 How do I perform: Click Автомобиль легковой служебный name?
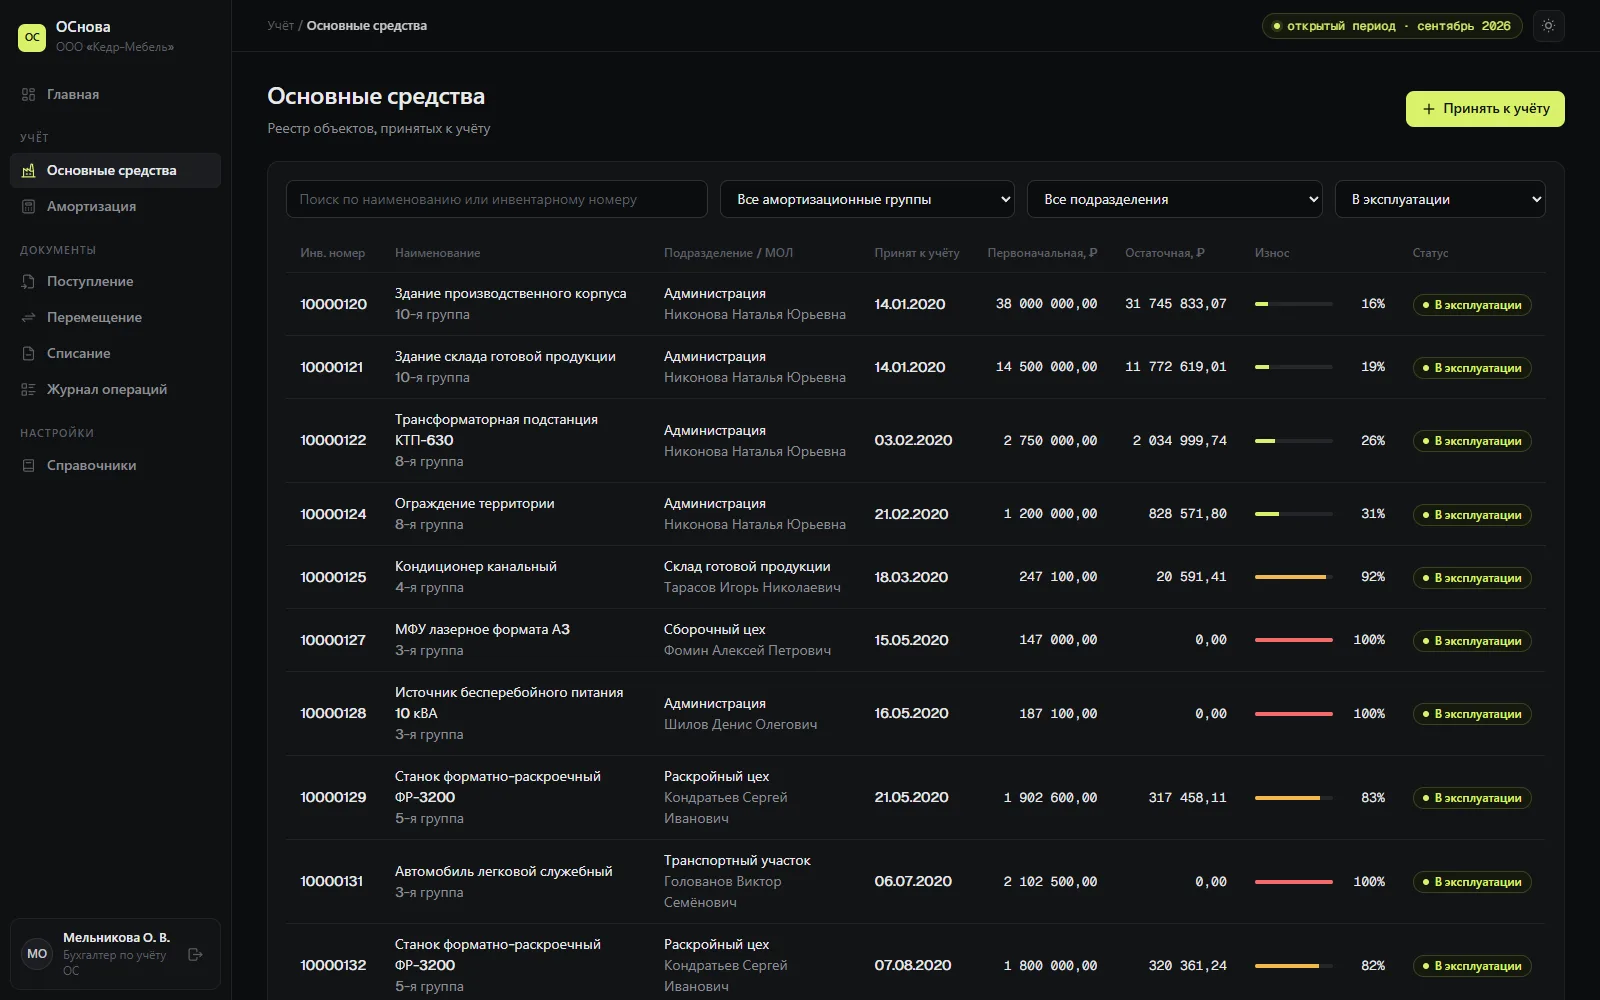click(504, 871)
